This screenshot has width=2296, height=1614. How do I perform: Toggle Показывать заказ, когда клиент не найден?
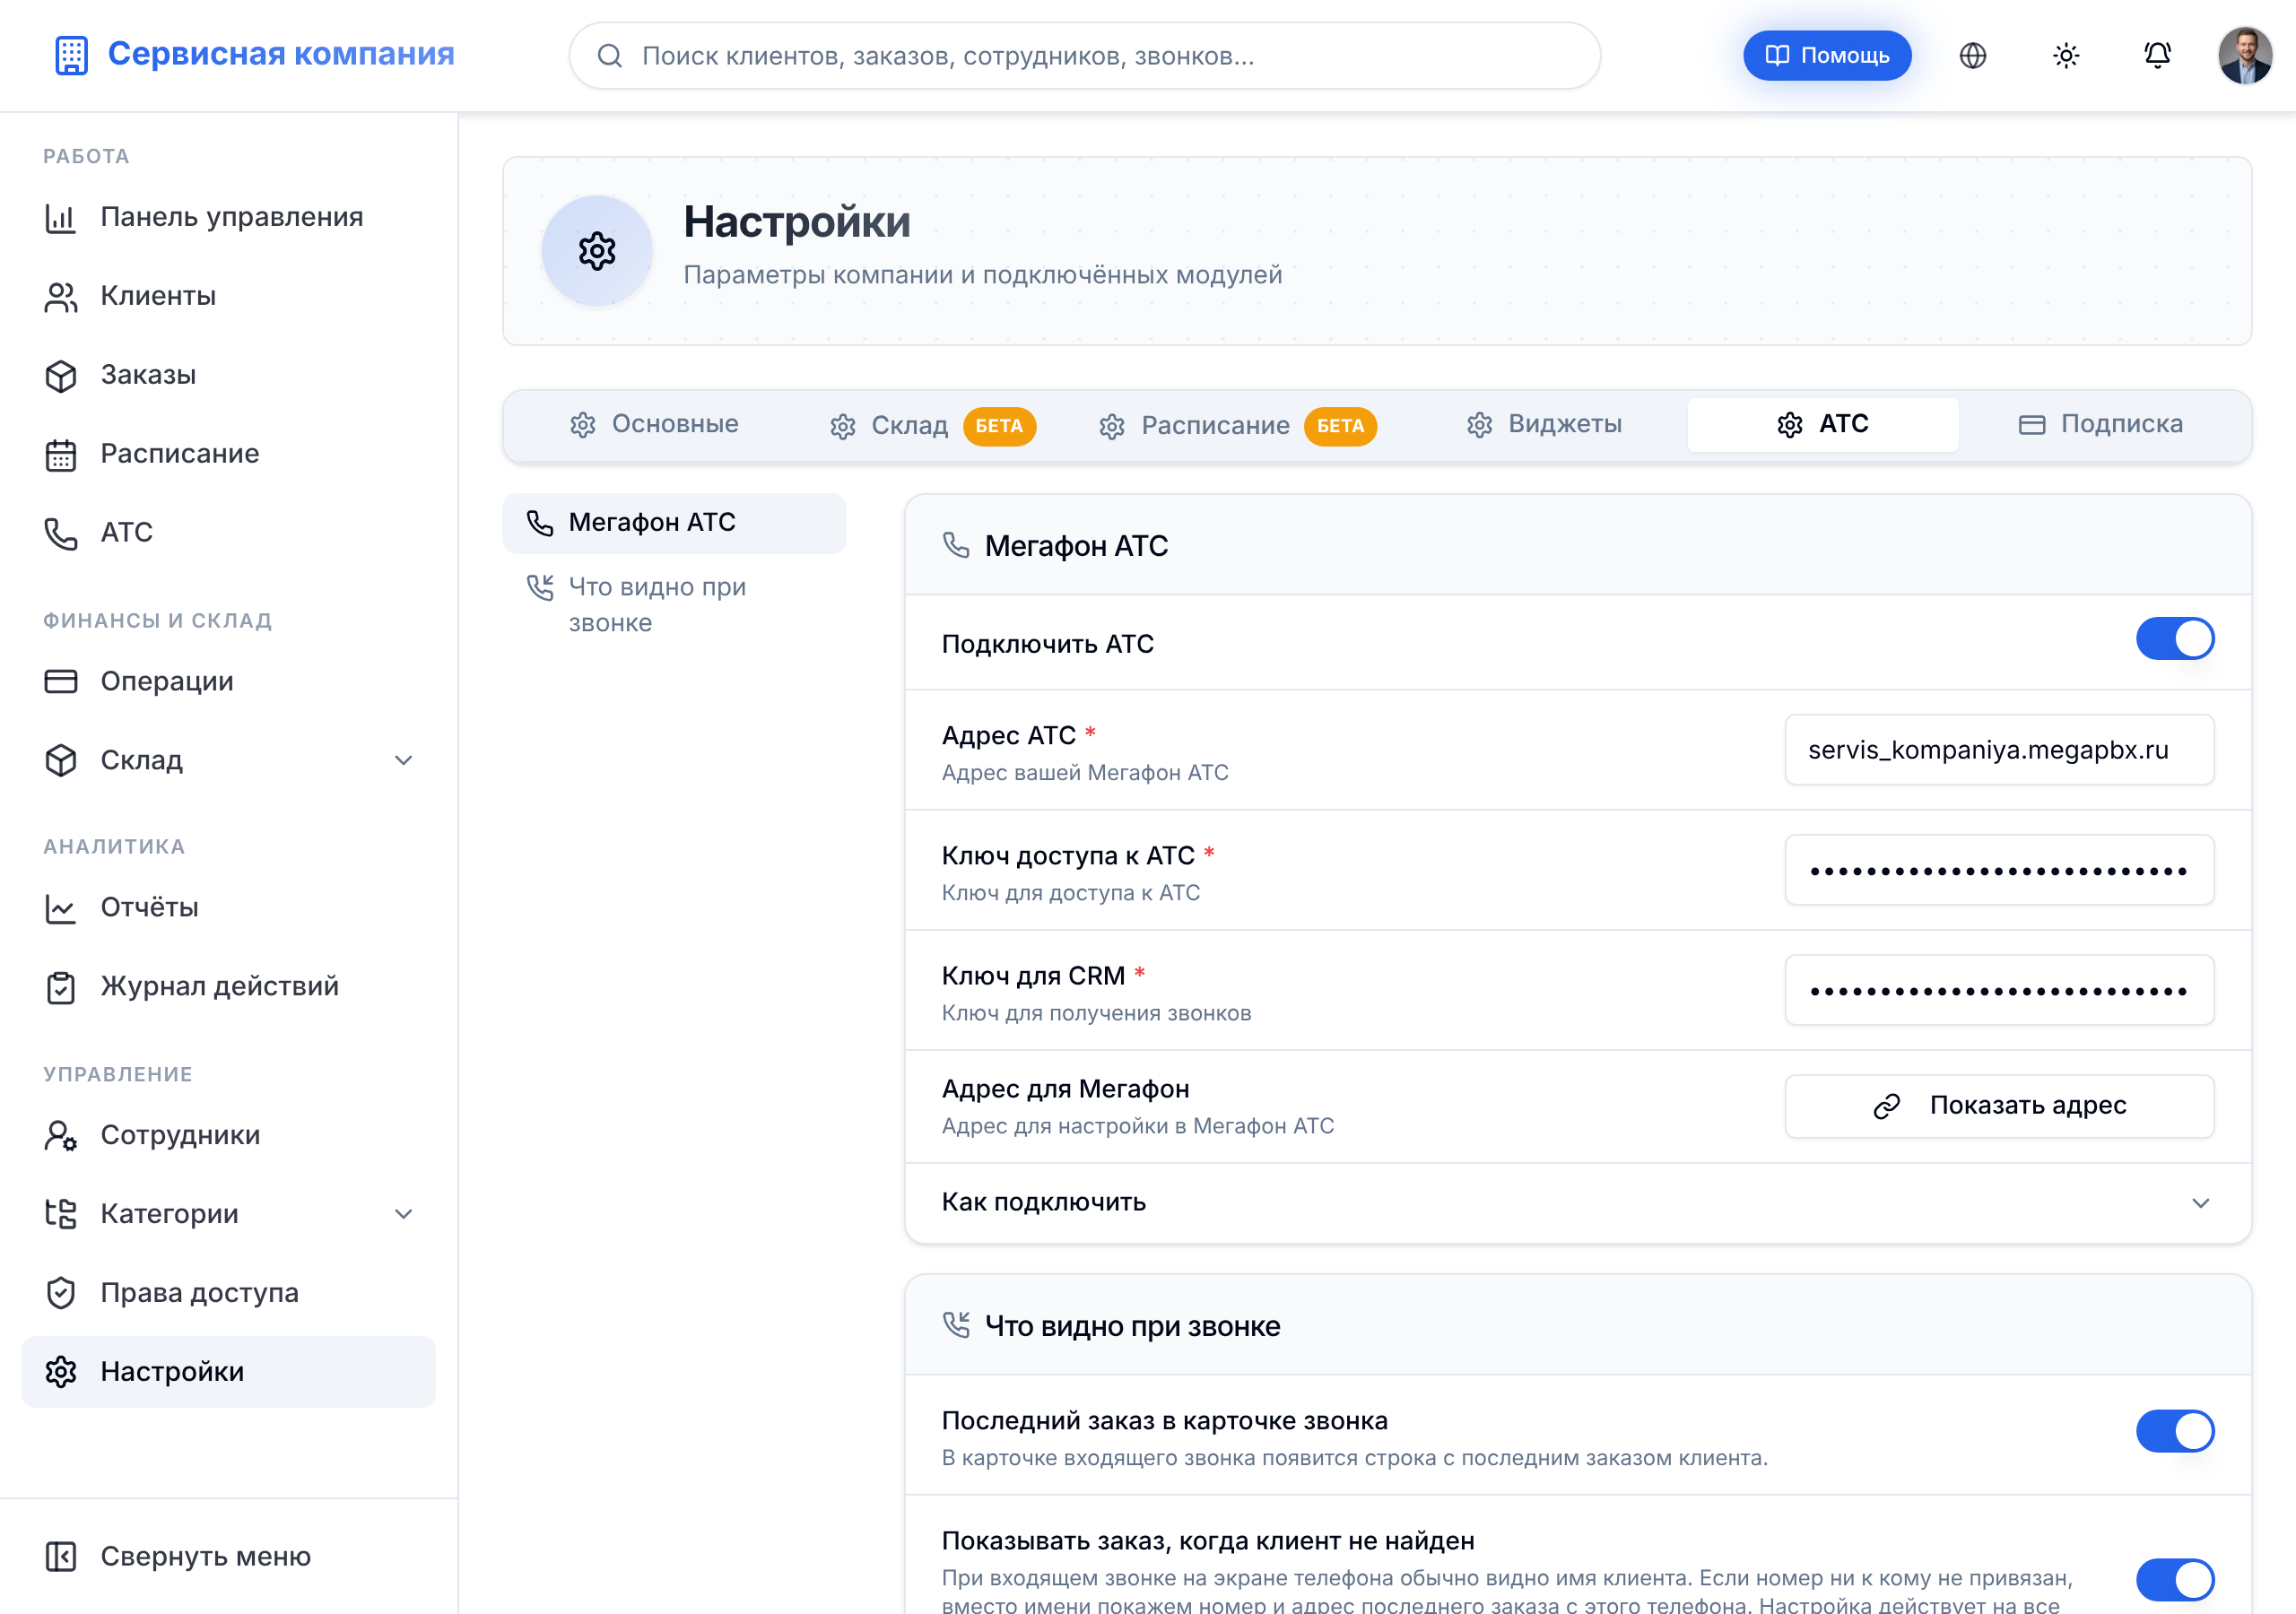tap(2174, 1580)
